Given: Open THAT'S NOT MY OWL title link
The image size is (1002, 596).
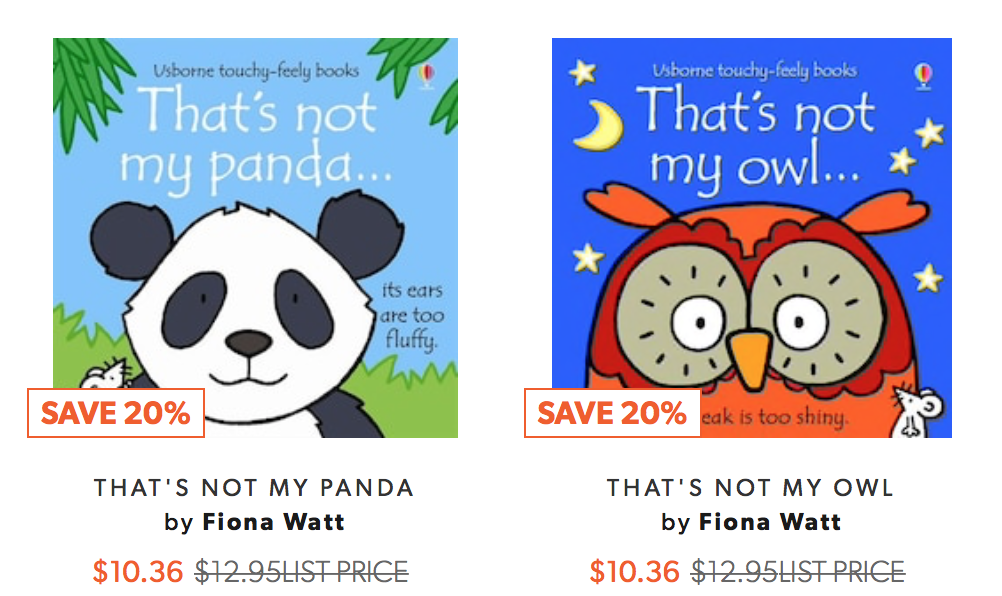Looking at the screenshot, I should (x=751, y=488).
